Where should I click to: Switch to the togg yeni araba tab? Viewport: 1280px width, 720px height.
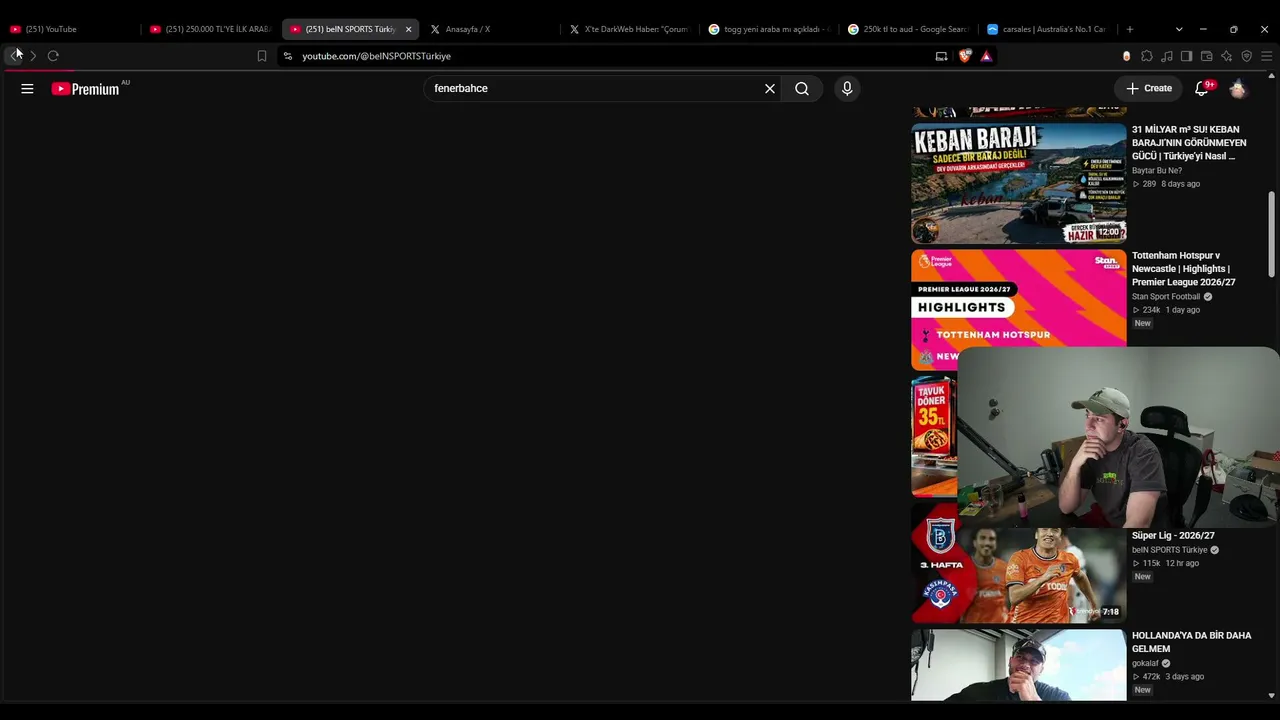click(x=768, y=29)
